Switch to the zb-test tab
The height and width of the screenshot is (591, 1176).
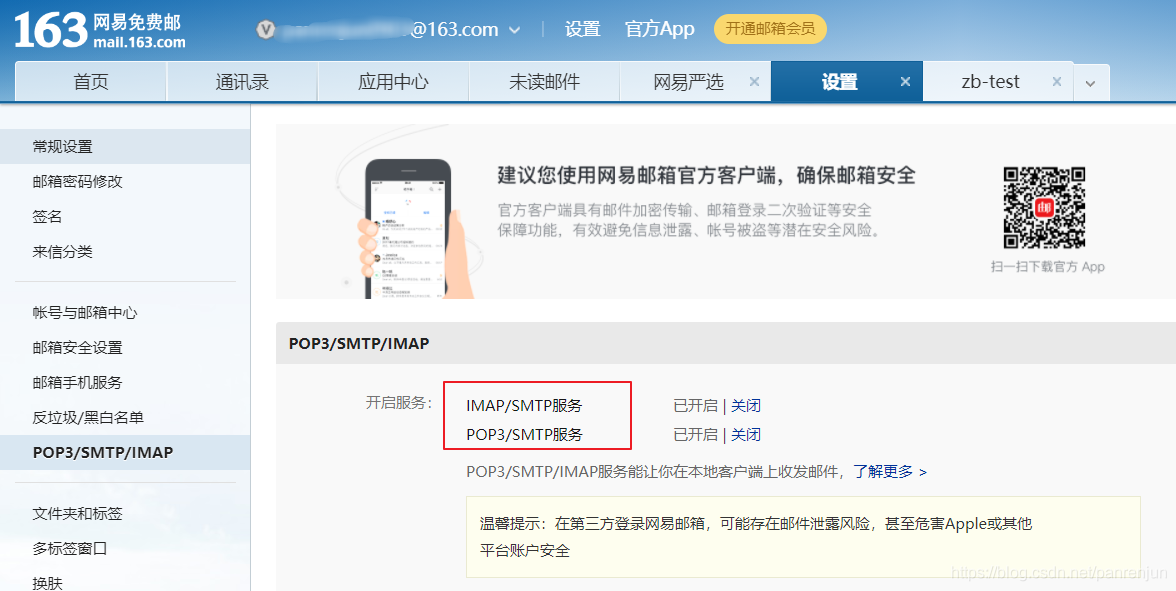(990, 82)
